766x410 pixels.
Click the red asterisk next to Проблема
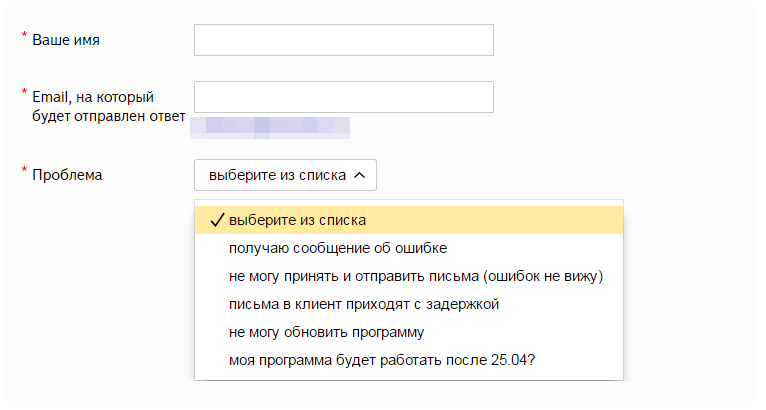click(24, 171)
